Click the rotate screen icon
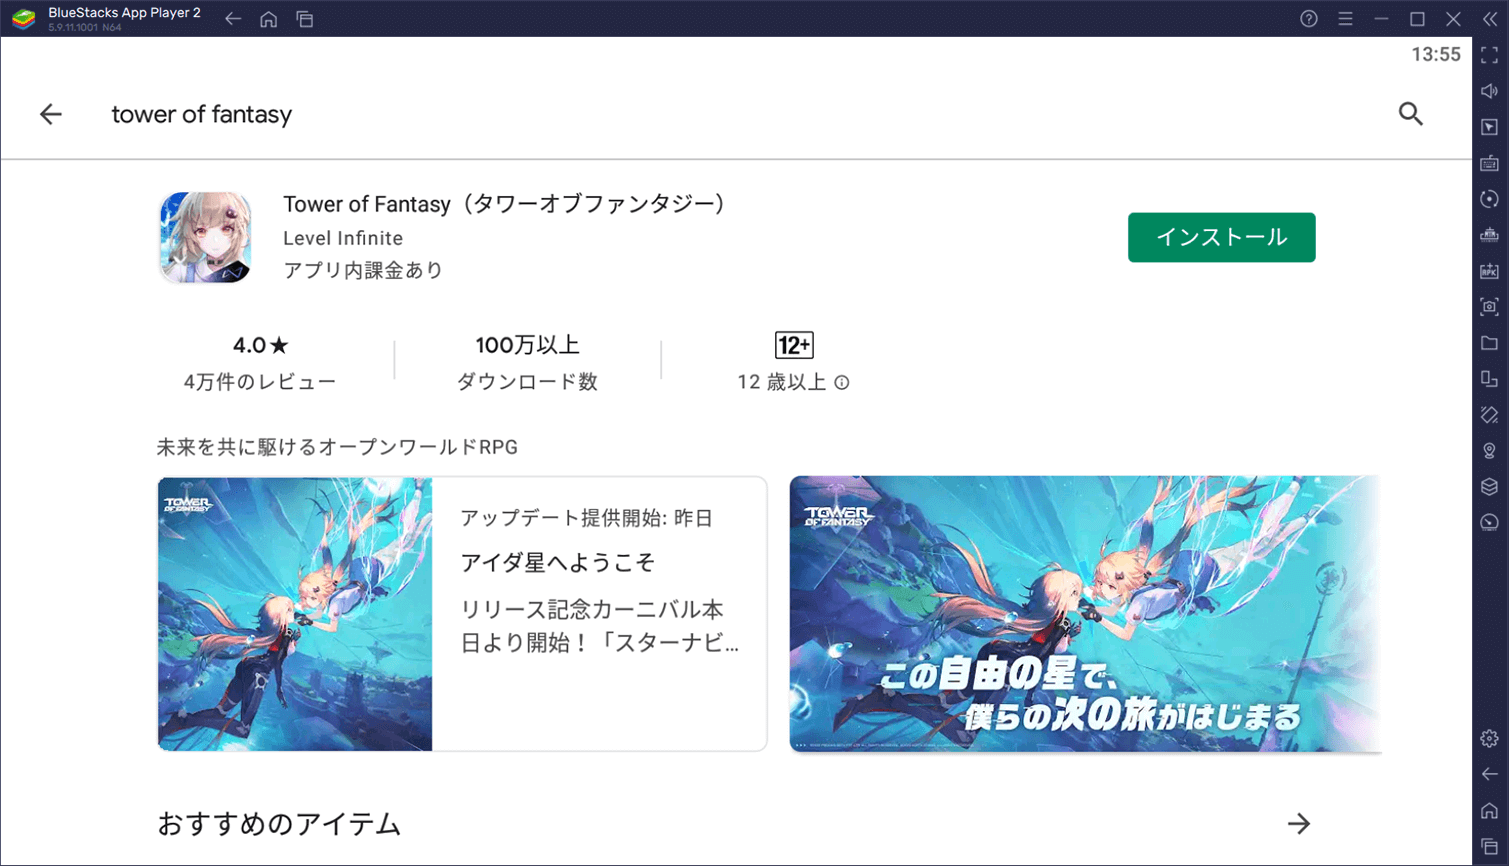The width and height of the screenshot is (1509, 866). (1490, 415)
